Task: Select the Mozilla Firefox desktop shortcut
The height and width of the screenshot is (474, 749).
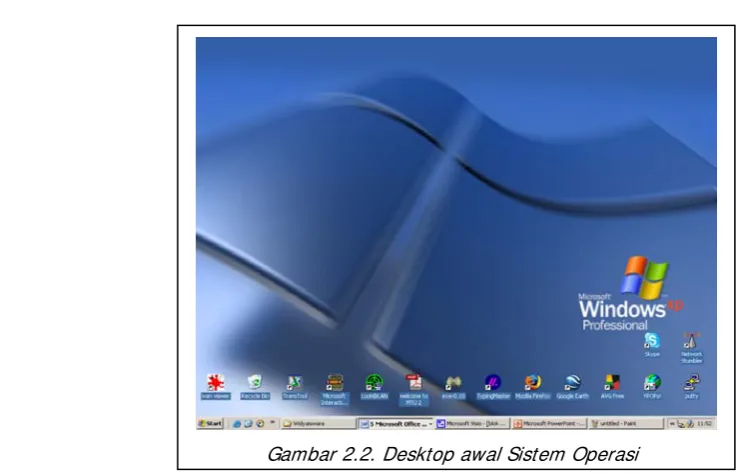Action: pyautogui.click(x=533, y=387)
